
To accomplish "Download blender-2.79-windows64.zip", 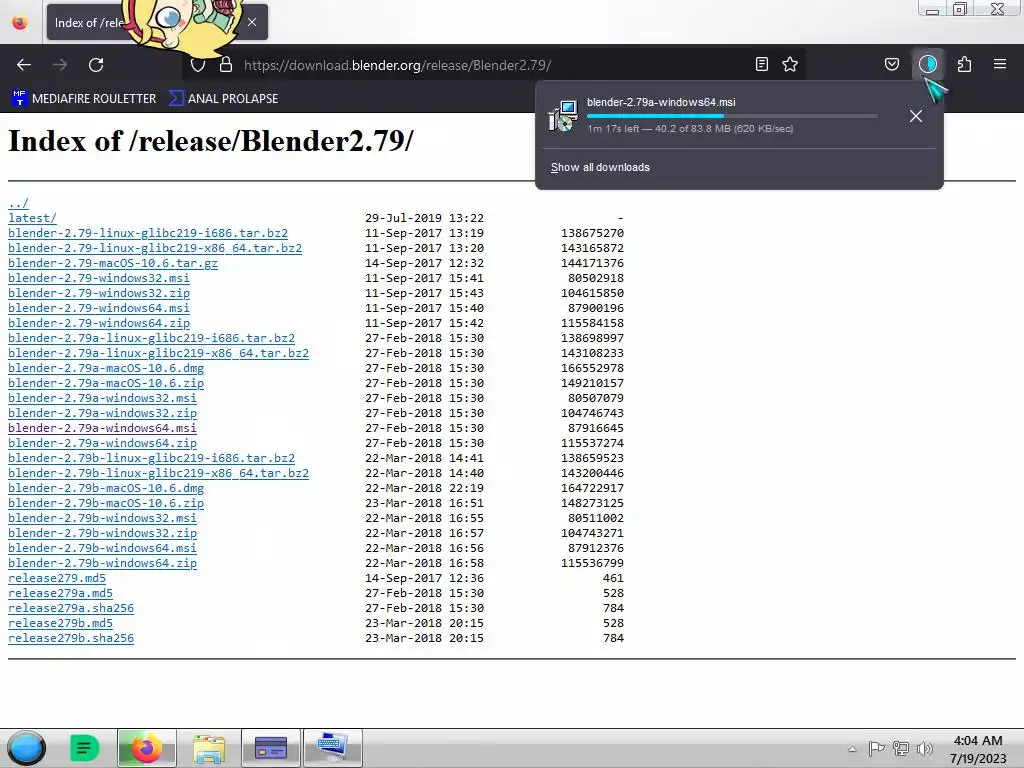I will [99, 323].
